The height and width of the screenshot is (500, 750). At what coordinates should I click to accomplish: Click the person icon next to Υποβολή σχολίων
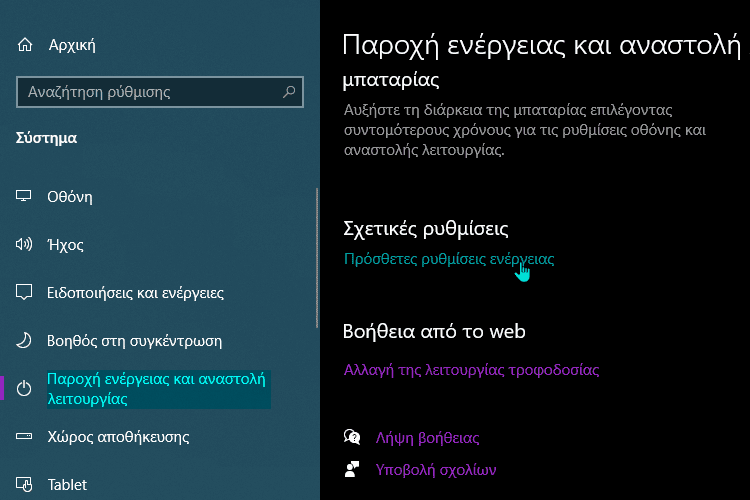pyautogui.click(x=352, y=469)
